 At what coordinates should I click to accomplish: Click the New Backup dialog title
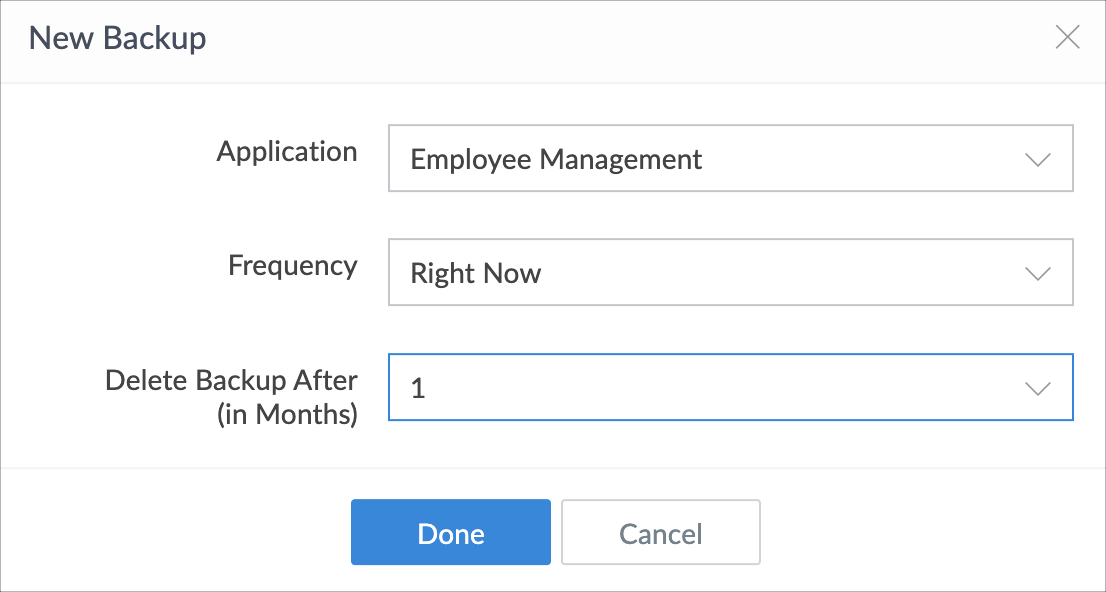pyautogui.click(x=117, y=37)
